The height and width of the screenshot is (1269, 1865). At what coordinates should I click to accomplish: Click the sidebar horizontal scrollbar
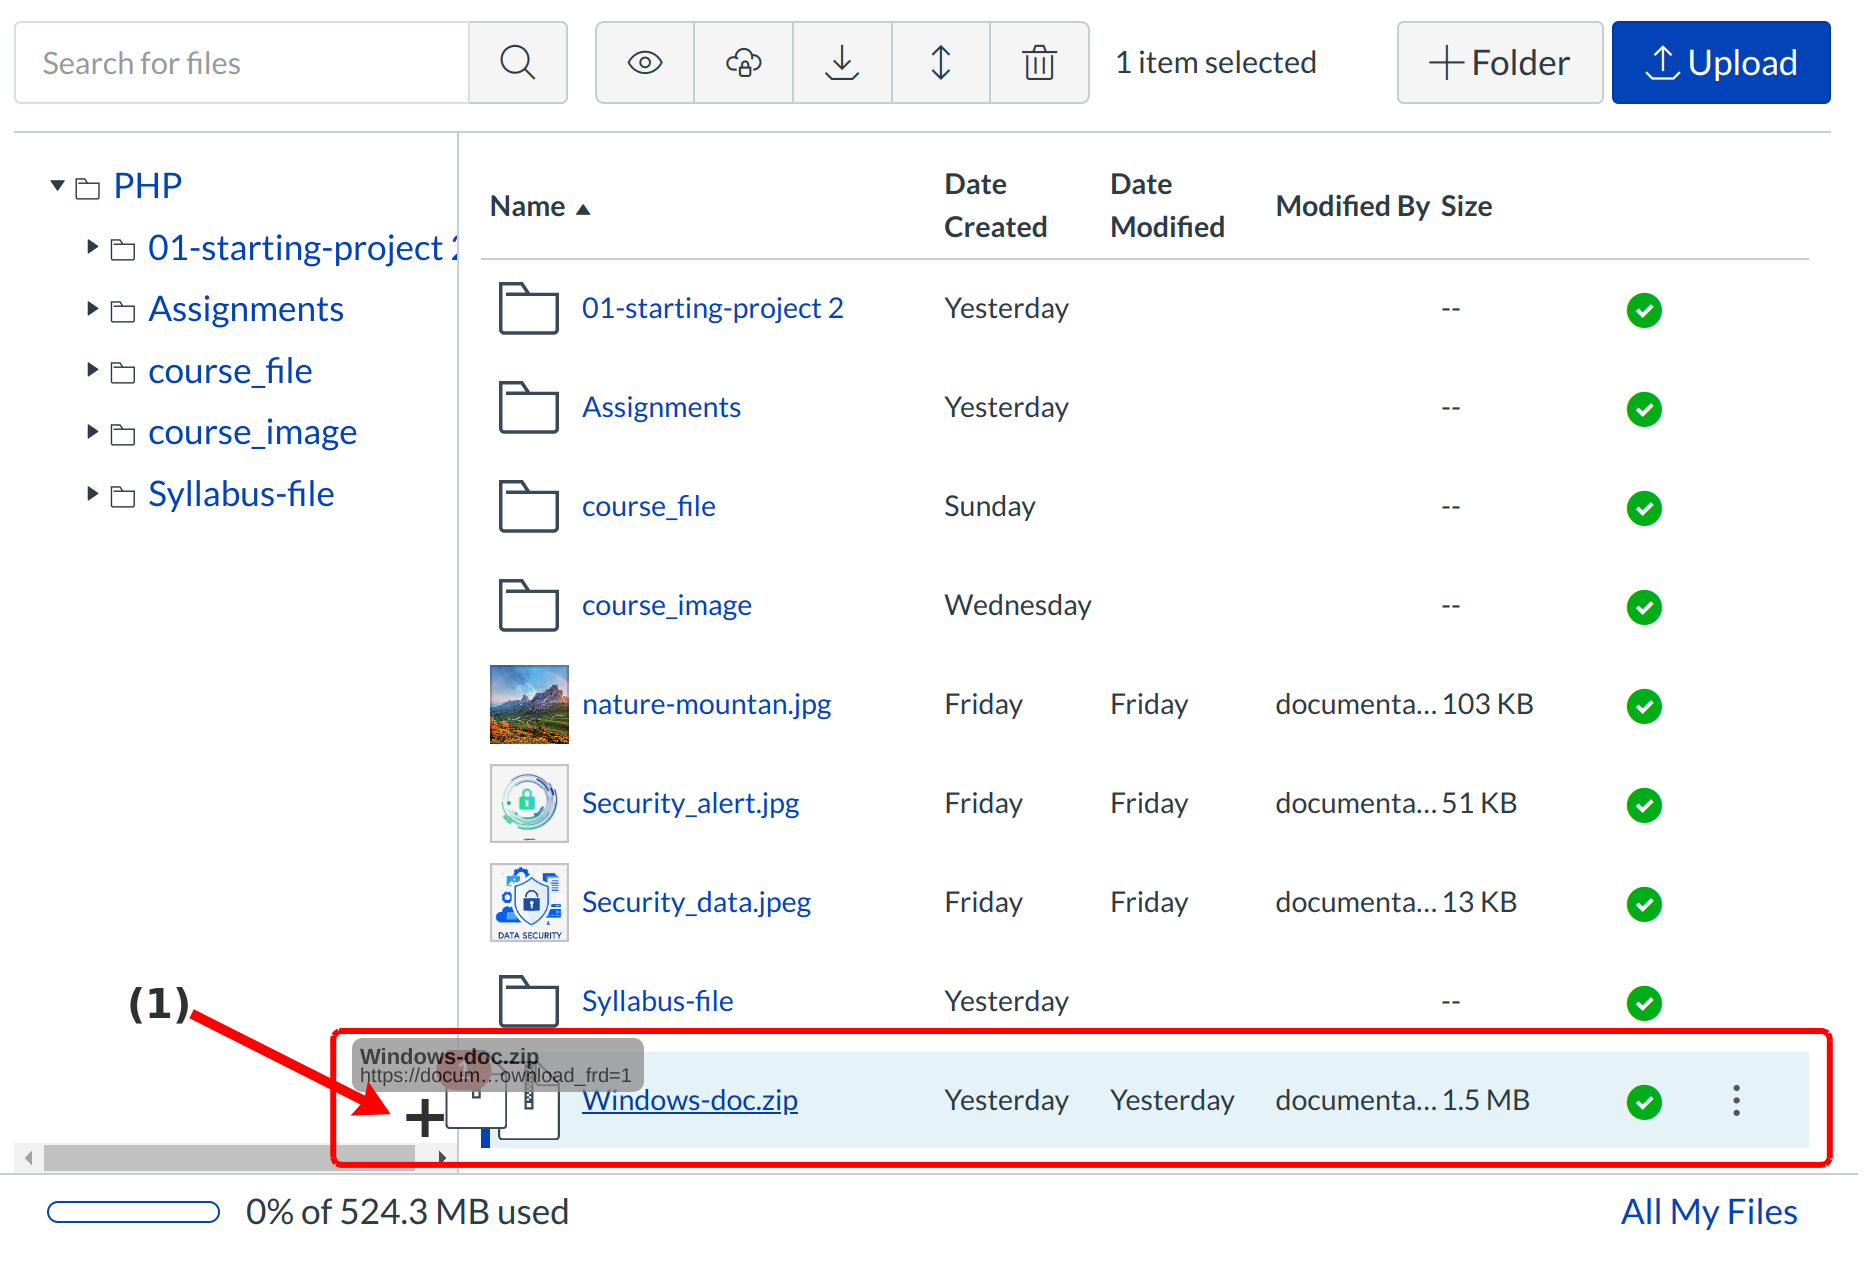point(230,1157)
